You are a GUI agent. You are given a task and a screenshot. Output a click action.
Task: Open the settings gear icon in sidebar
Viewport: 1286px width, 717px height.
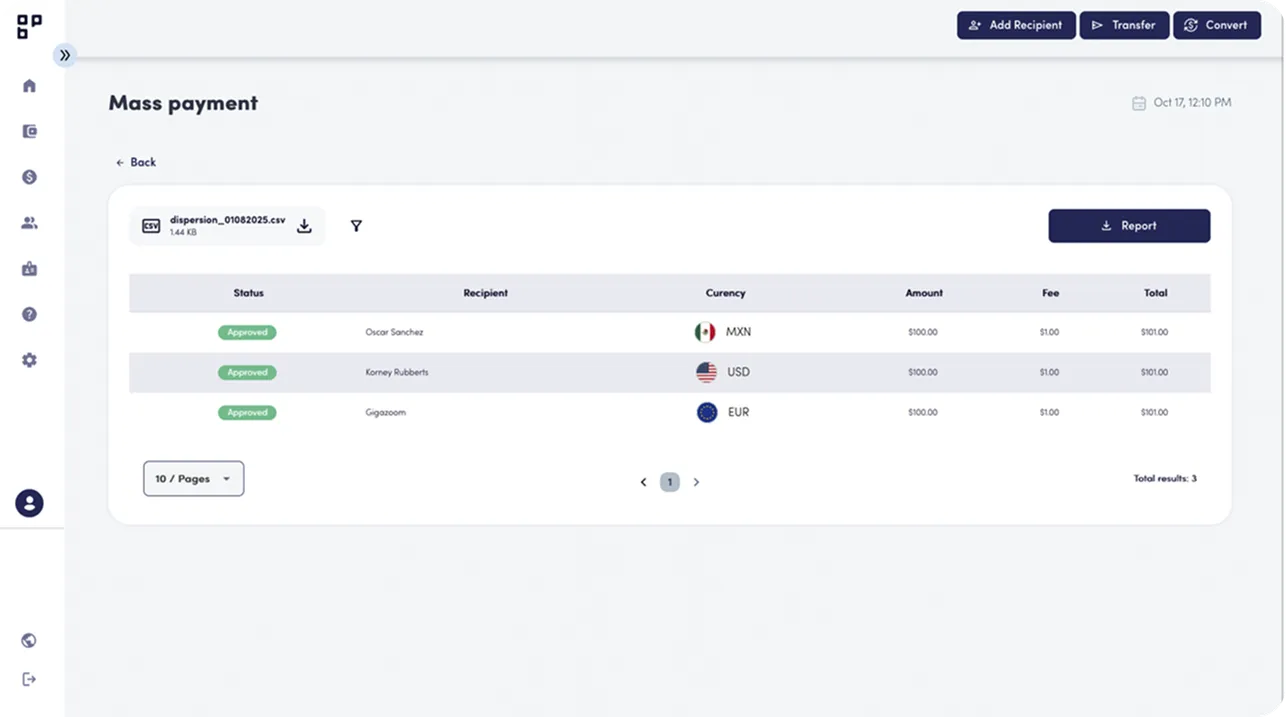click(x=29, y=360)
